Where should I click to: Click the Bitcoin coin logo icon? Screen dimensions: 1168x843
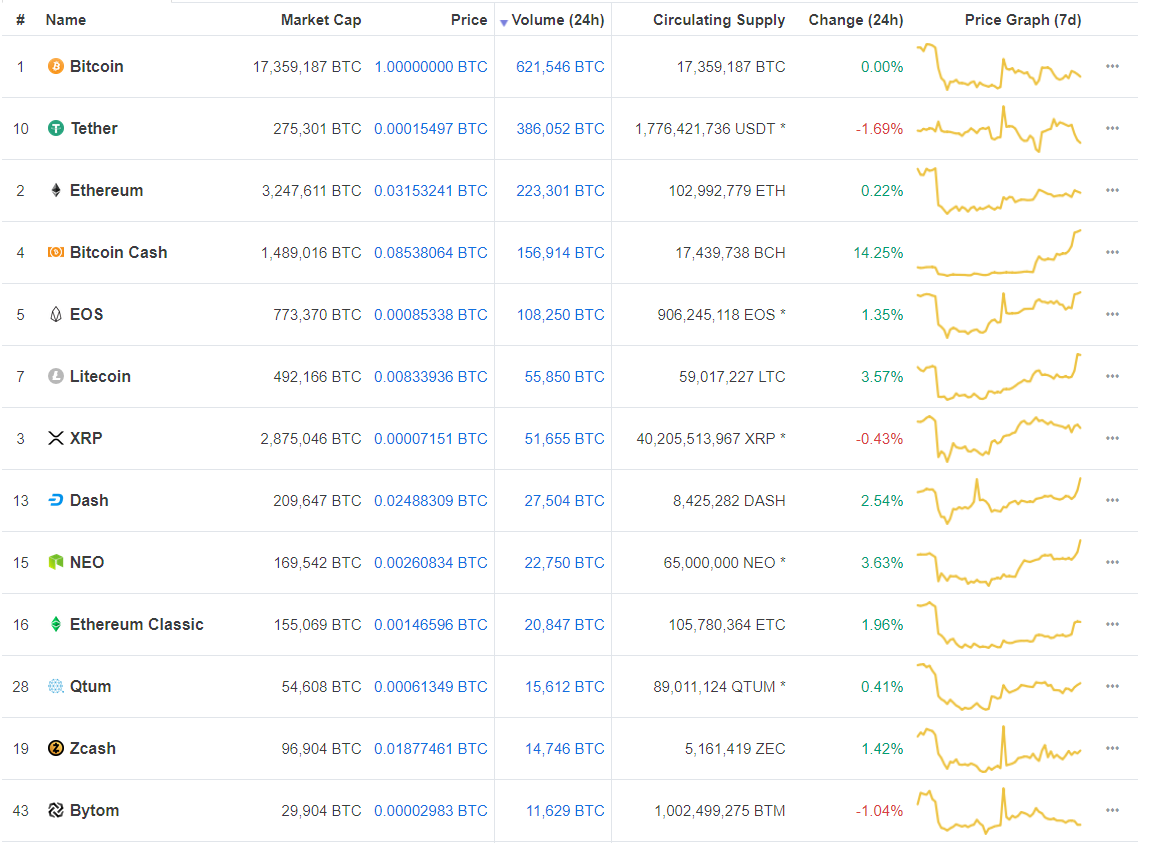(56, 66)
